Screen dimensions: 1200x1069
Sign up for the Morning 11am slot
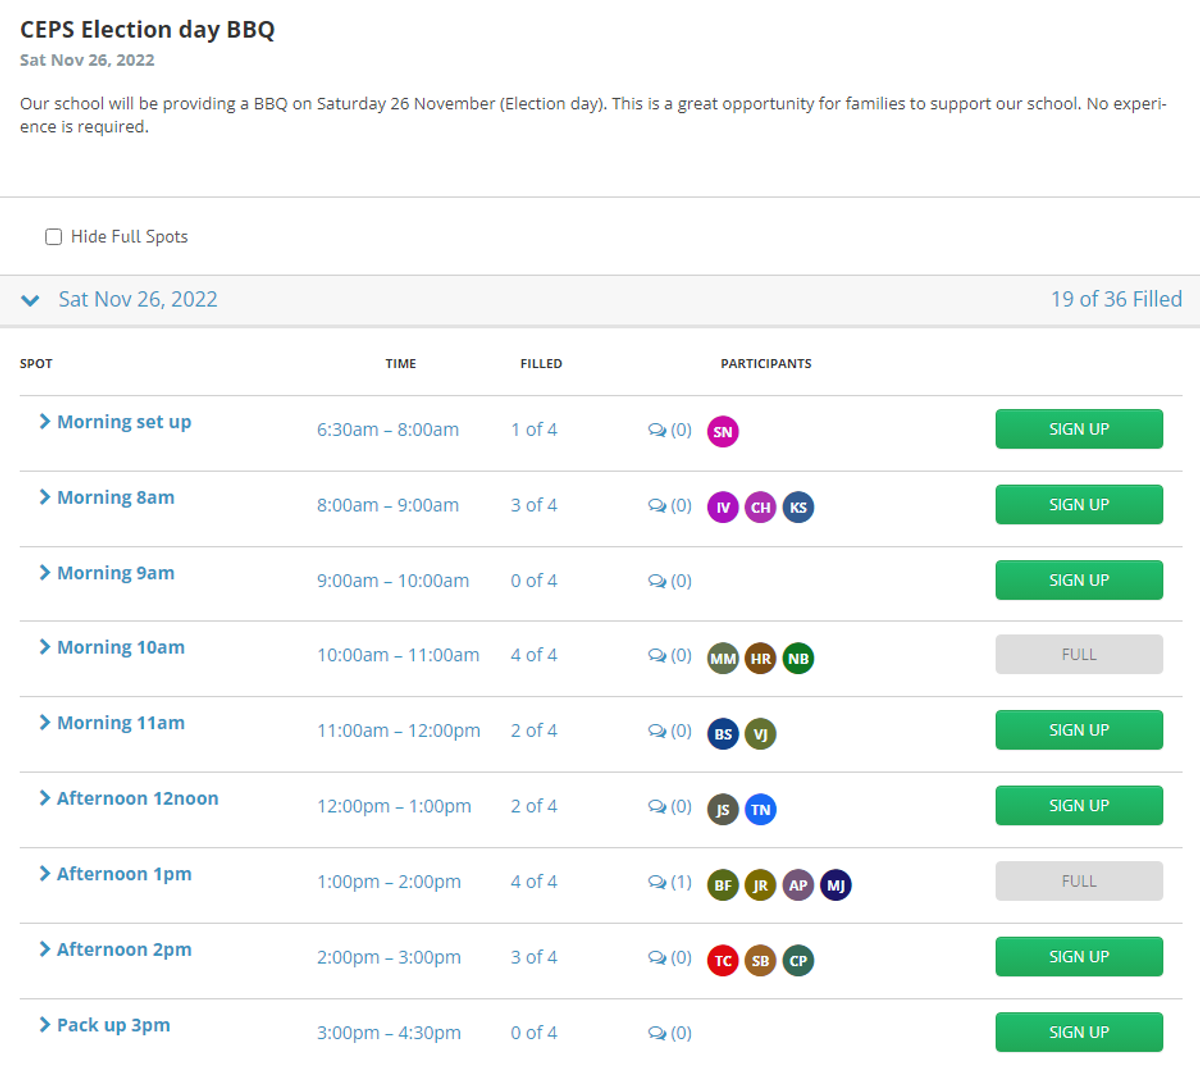click(1078, 730)
